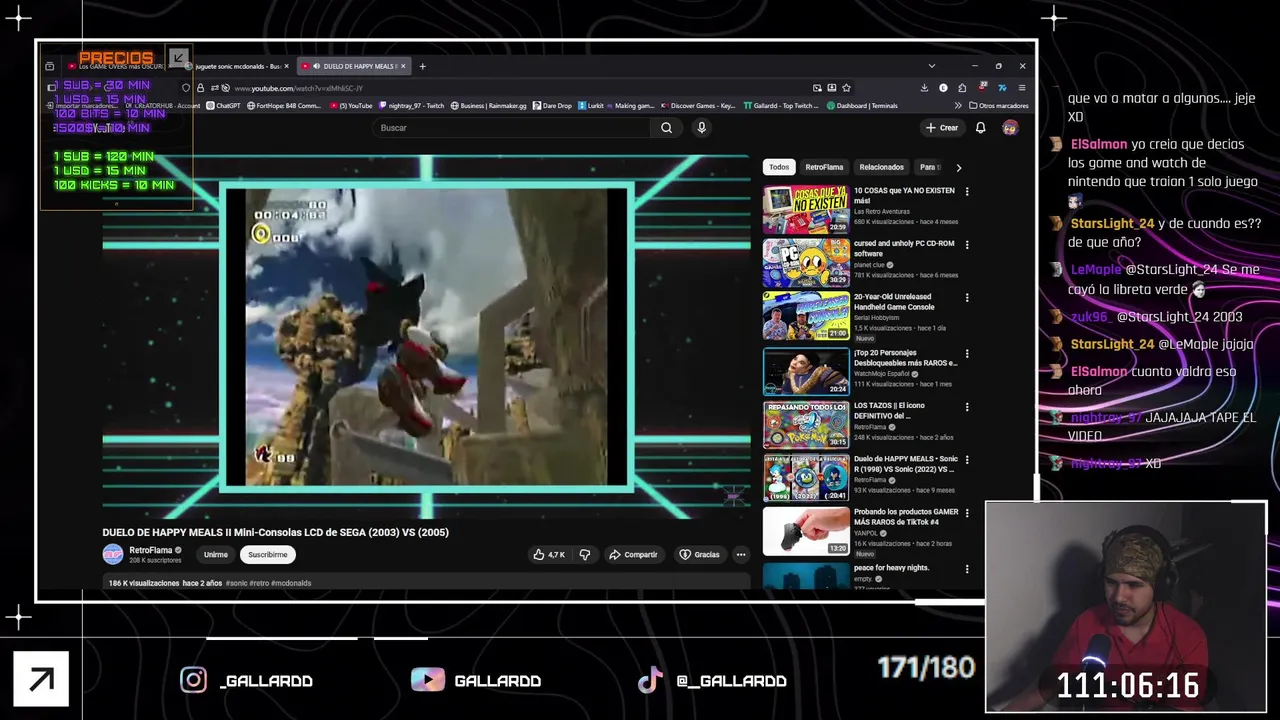Click the #sonic hashtag

pyautogui.click(x=236, y=583)
